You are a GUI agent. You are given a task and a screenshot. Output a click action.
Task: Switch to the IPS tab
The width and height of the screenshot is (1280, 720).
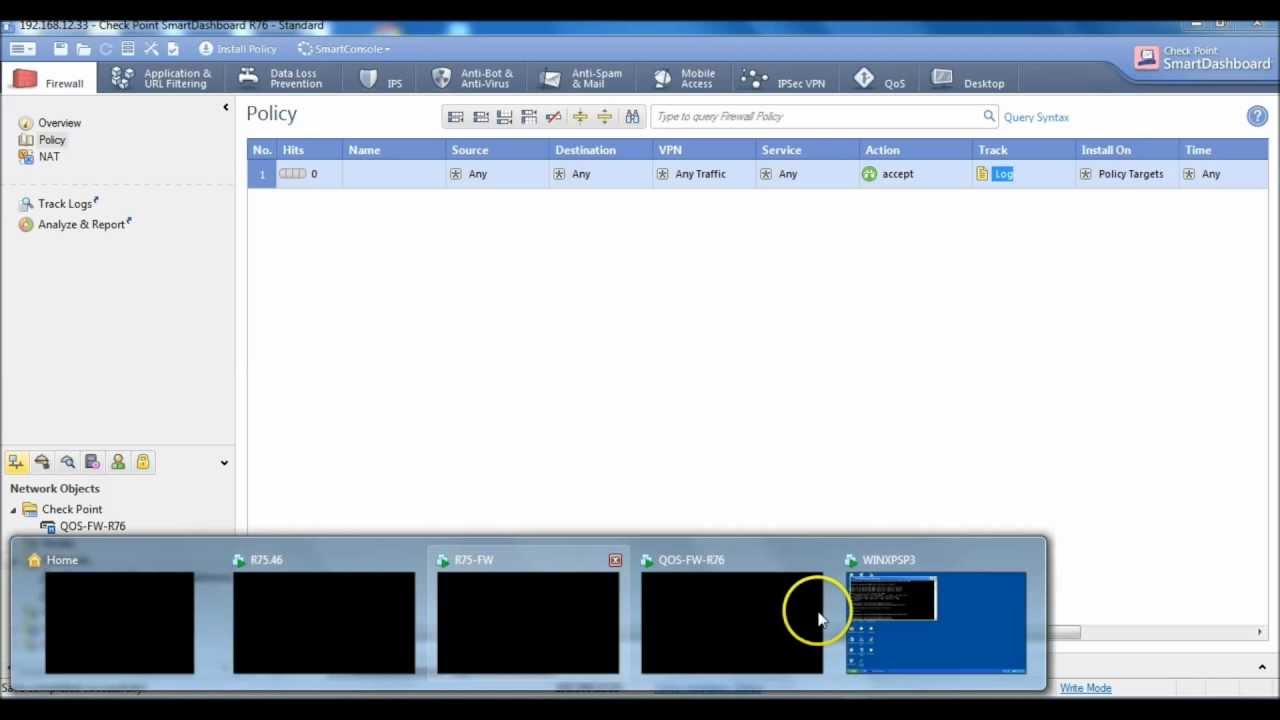click(381, 80)
